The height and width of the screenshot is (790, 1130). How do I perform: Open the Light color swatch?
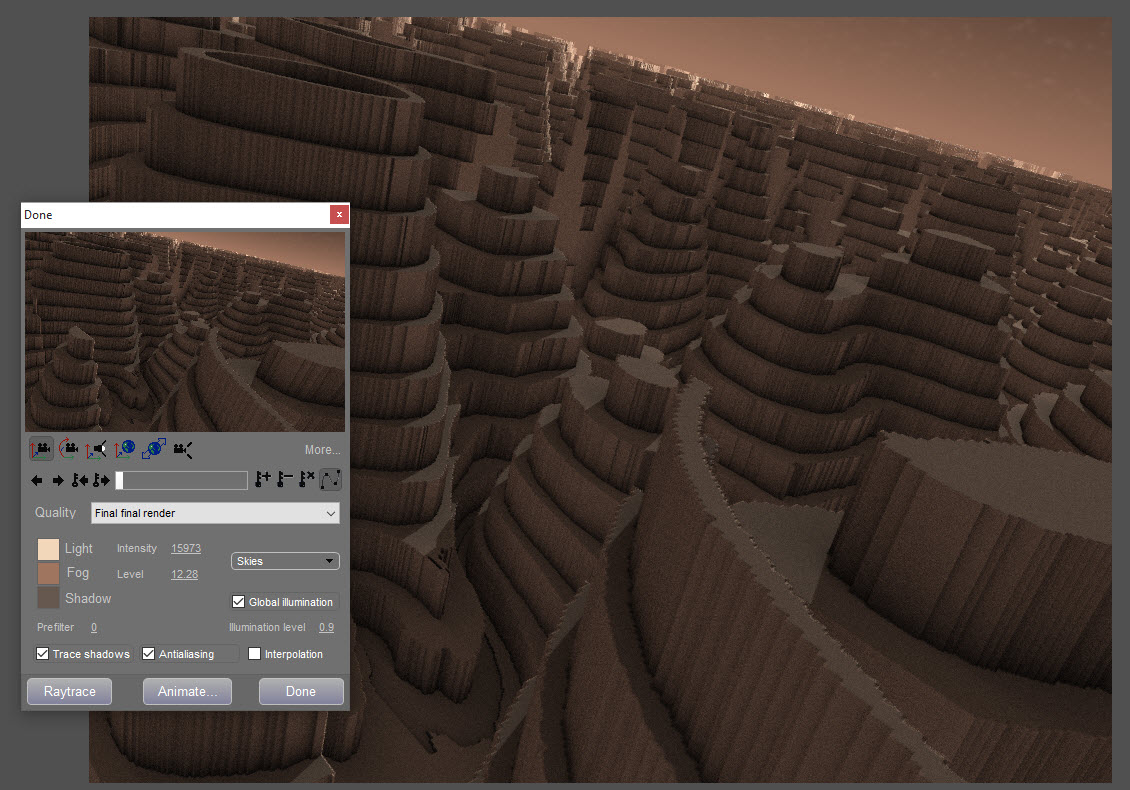pyautogui.click(x=48, y=549)
